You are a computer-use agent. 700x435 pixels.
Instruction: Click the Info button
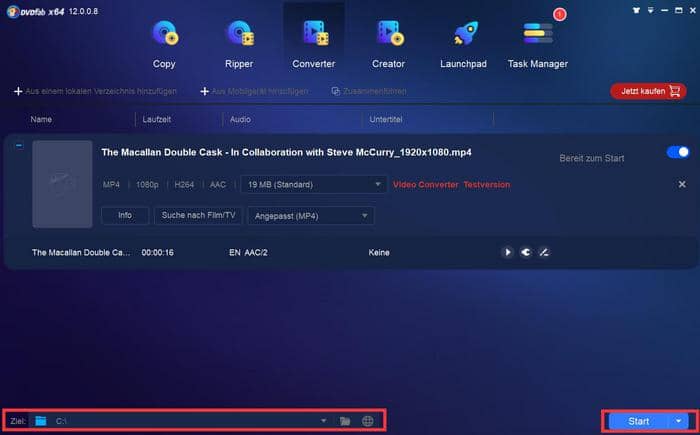pyautogui.click(x=125, y=215)
